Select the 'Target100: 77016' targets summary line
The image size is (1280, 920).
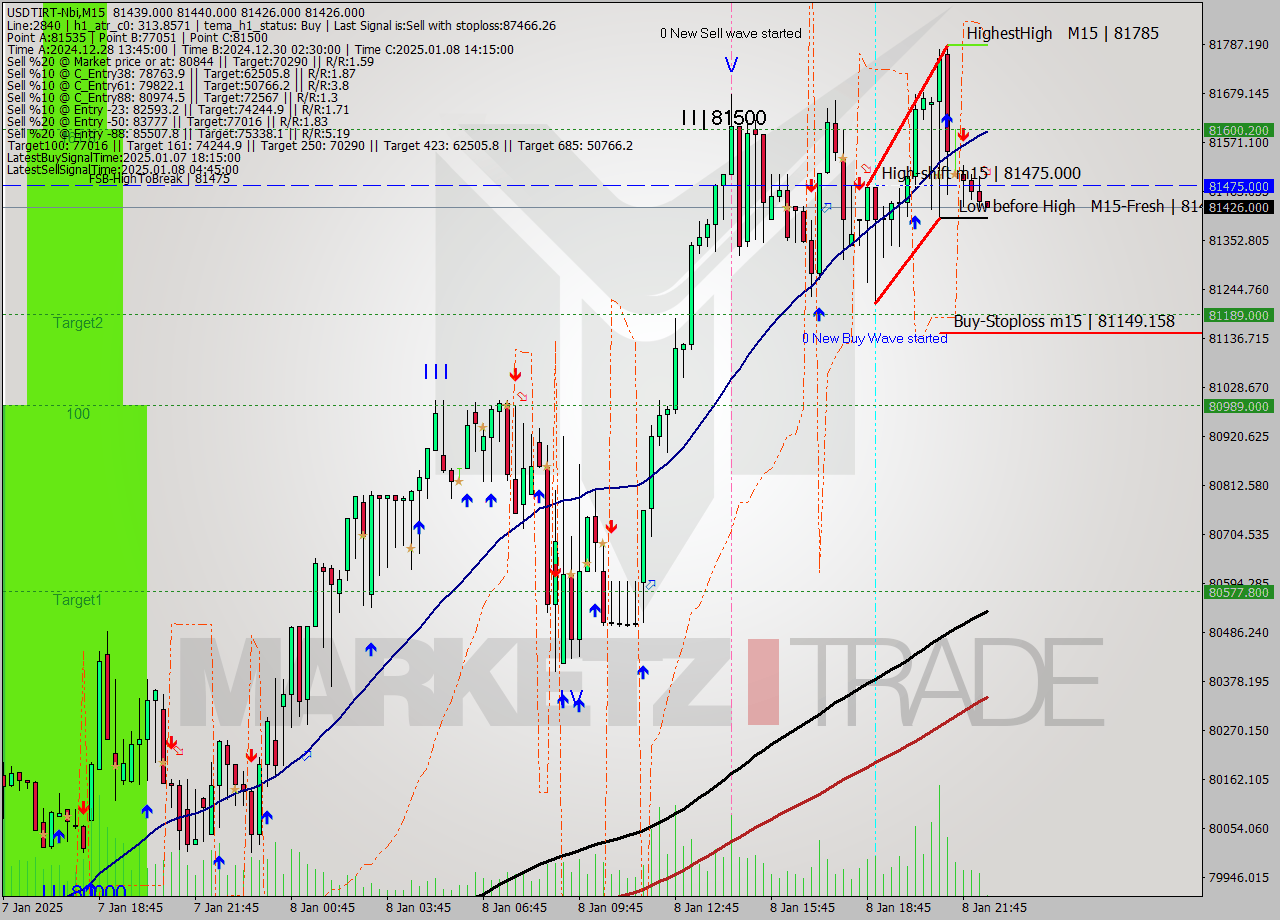tap(319, 145)
